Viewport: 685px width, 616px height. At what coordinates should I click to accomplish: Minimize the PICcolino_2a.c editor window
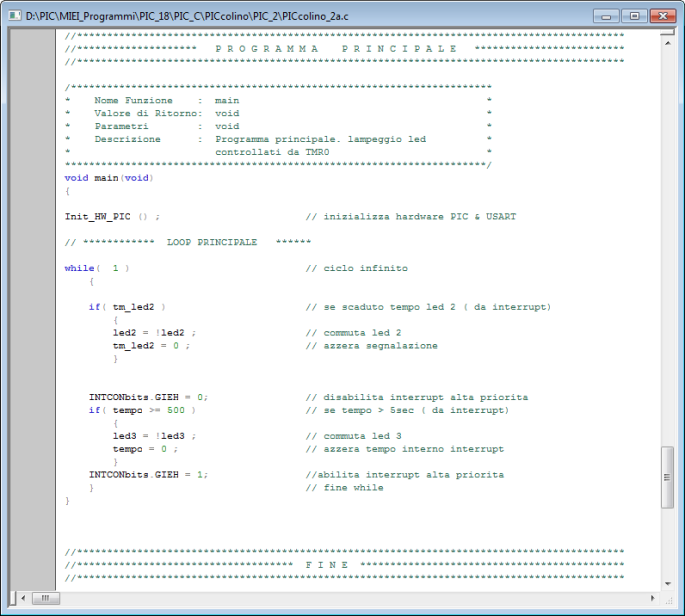pyautogui.click(x=606, y=16)
